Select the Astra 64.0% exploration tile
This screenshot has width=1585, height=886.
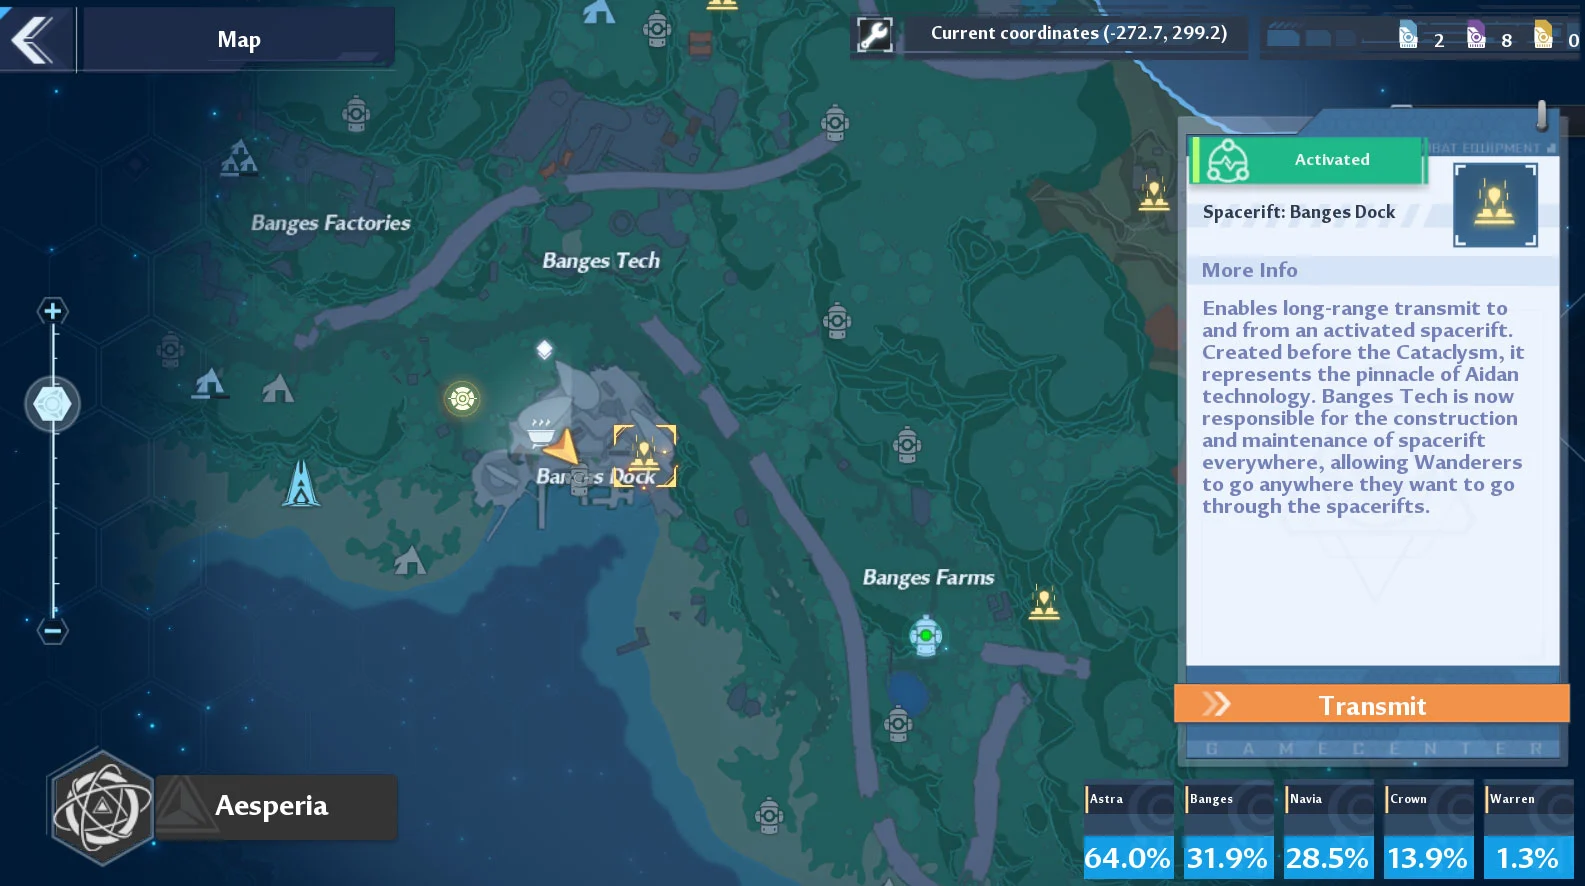(1128, 831)
